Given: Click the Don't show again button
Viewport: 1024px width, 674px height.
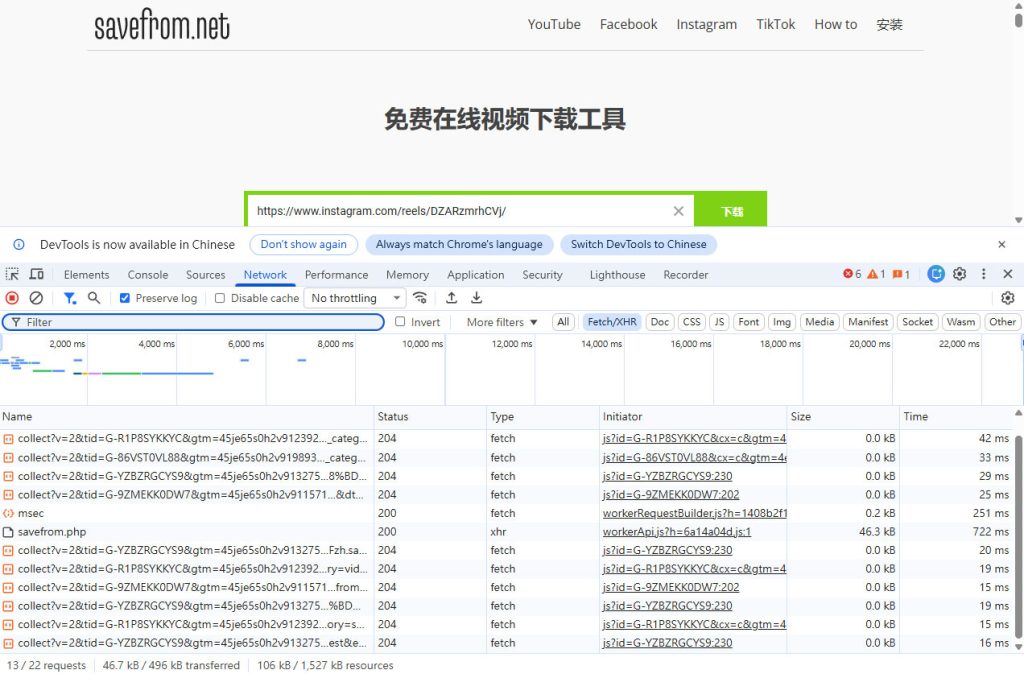Looking at the screenshot, I should pos(304,244).
